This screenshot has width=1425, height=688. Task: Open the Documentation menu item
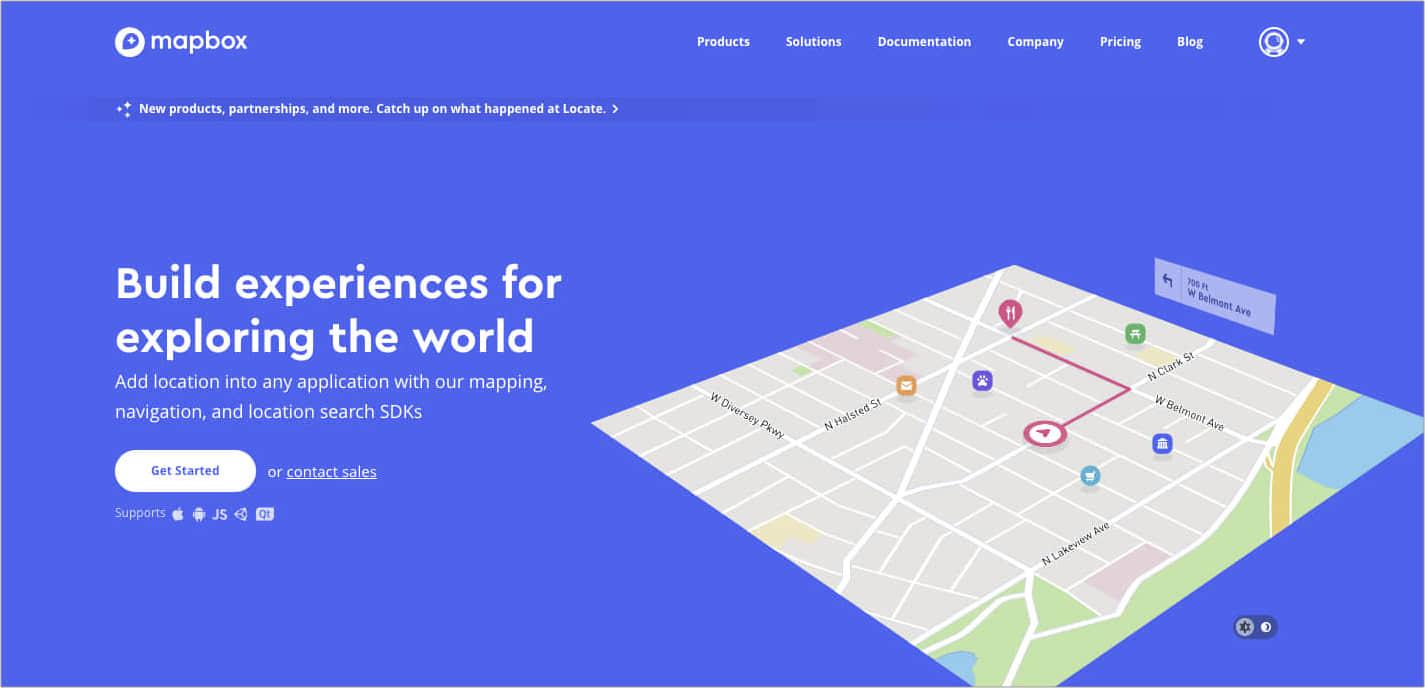coord(924,41)
